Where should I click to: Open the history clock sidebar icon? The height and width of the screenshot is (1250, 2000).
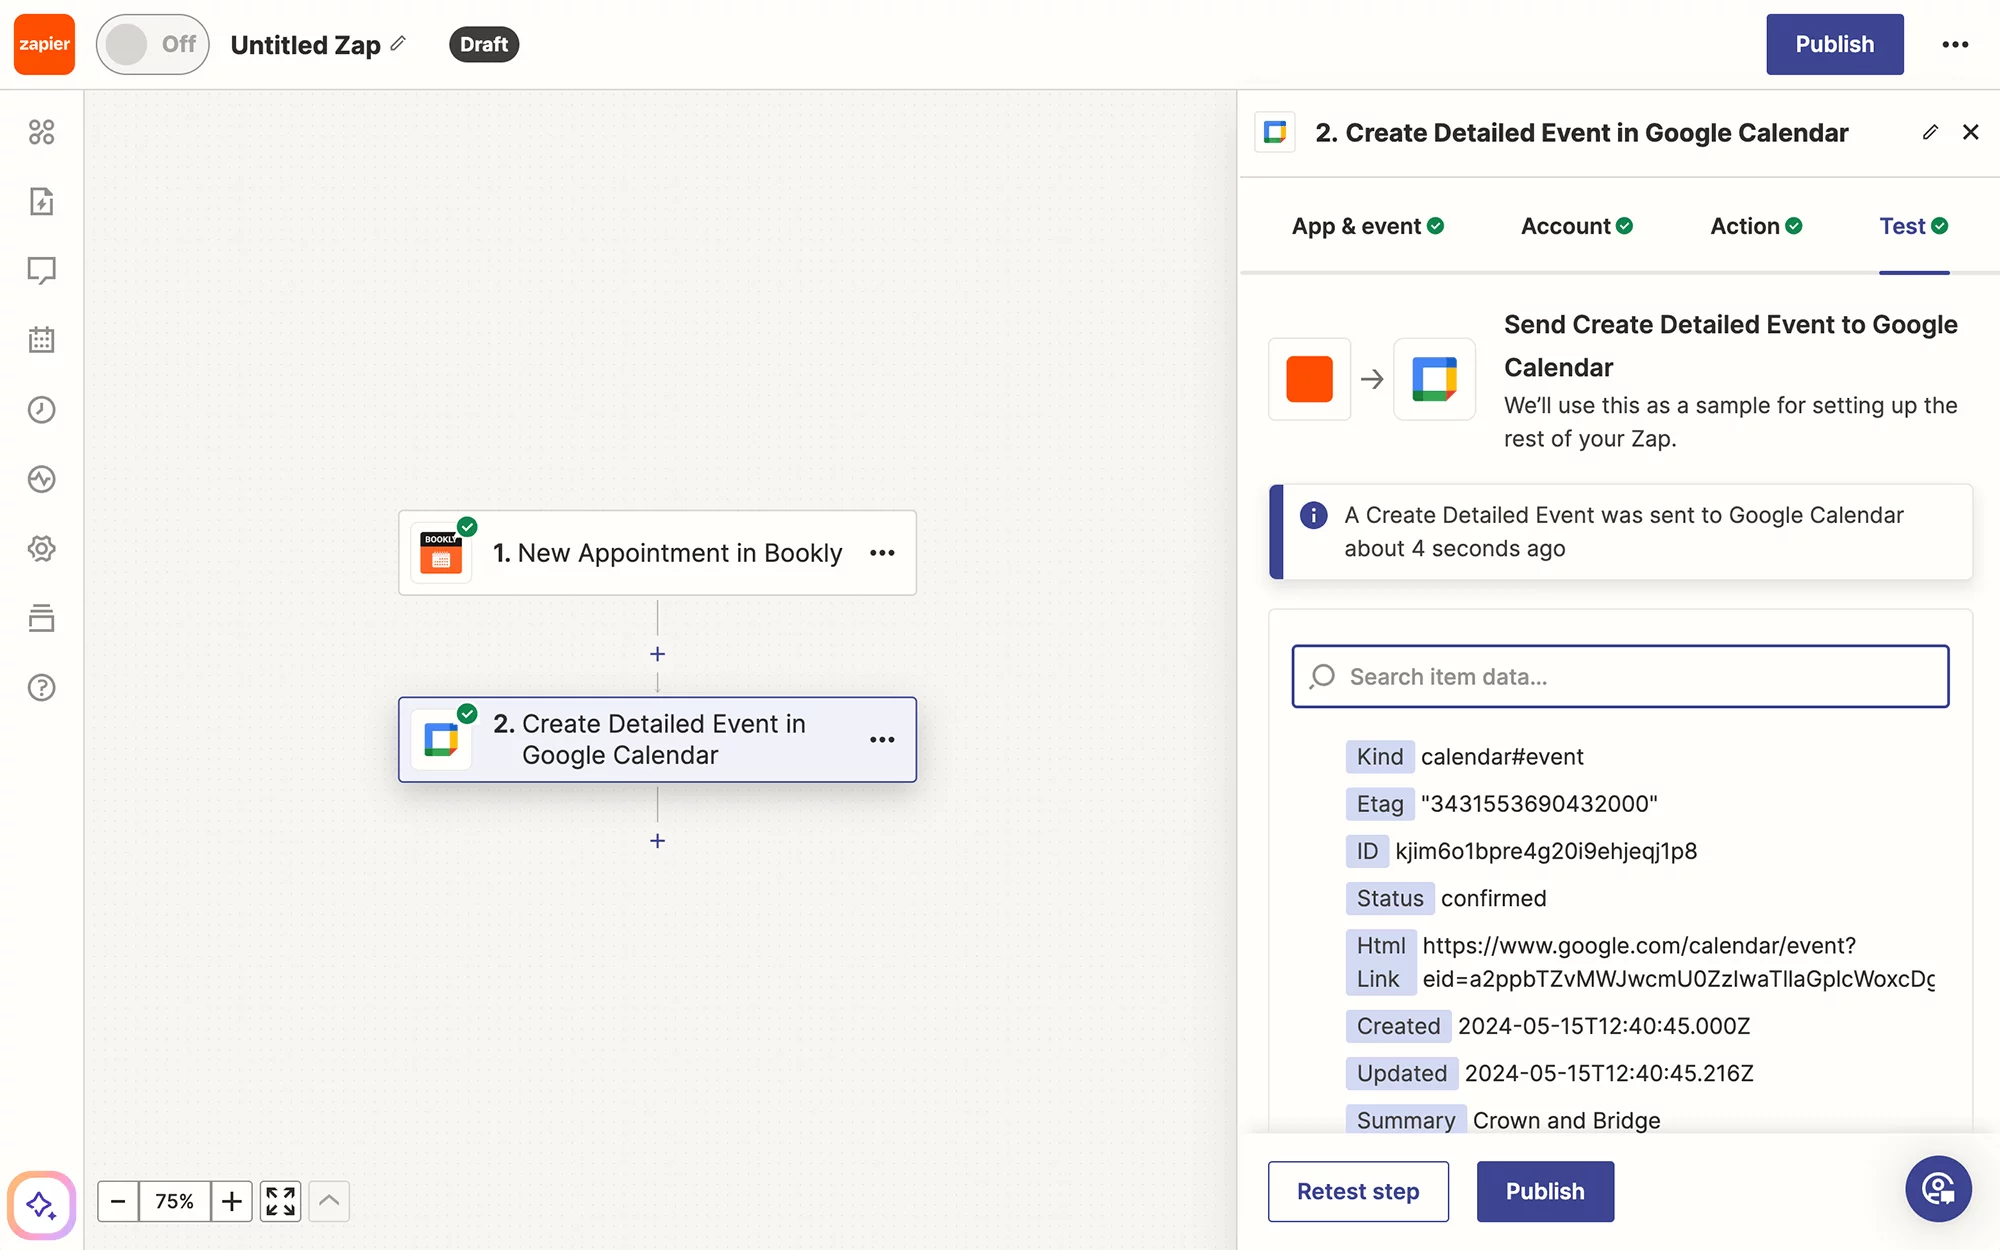[41, 409]
